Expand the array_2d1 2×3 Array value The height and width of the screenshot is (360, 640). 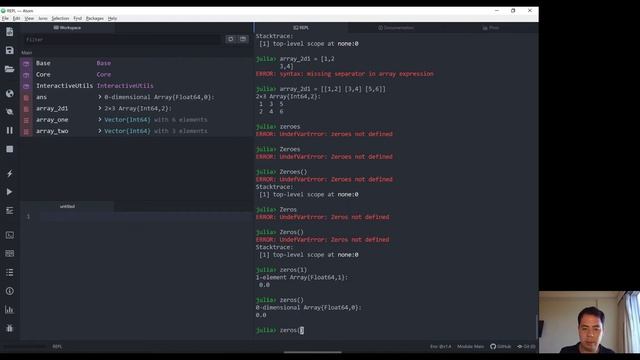[x=100, y=109]
